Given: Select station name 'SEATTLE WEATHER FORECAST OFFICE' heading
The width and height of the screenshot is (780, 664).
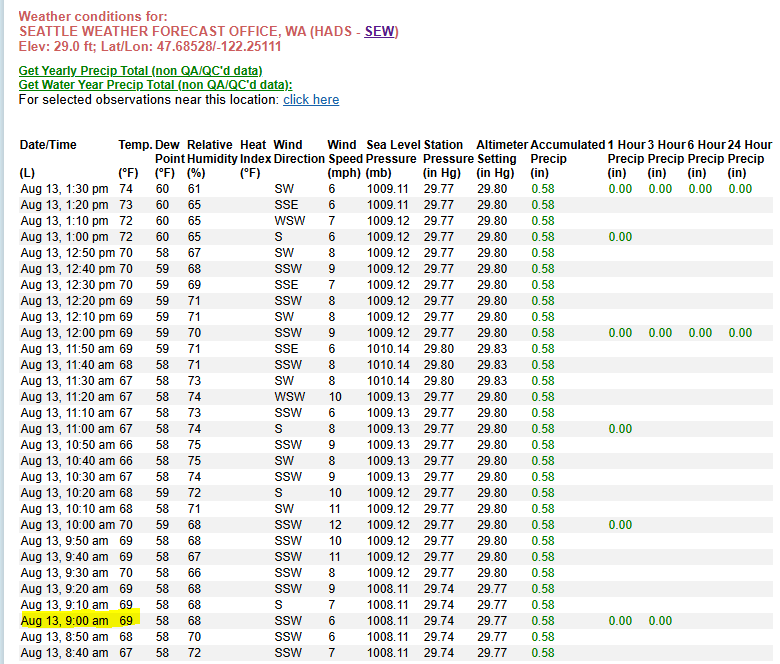Looking at the screenshot, I should (150, 31).
